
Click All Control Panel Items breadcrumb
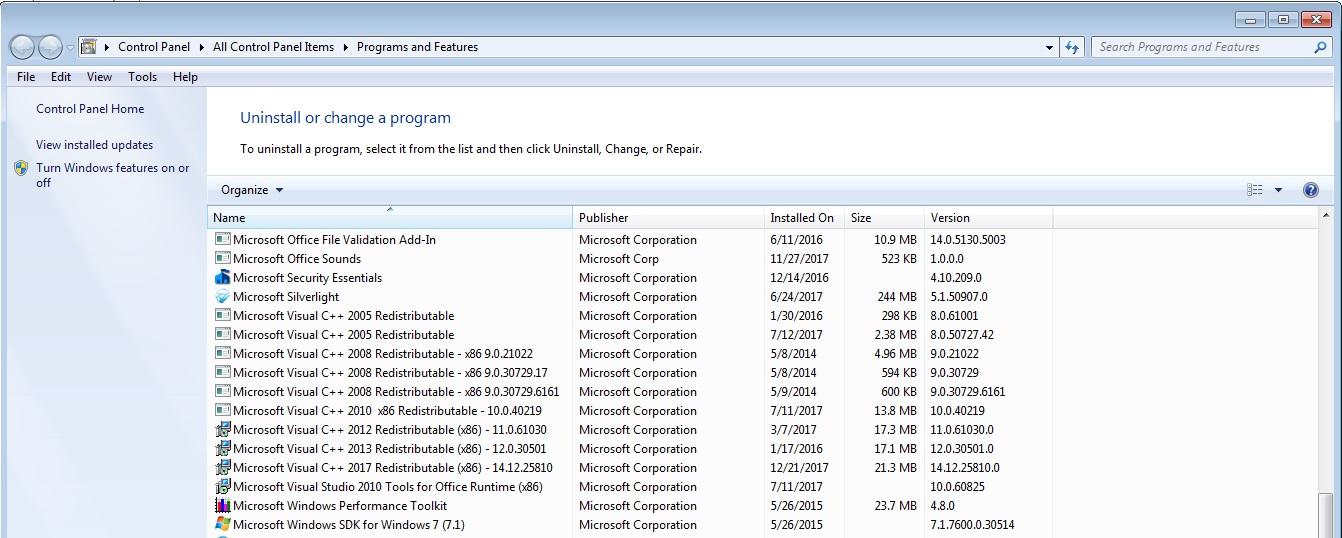[x=273, y=47]
